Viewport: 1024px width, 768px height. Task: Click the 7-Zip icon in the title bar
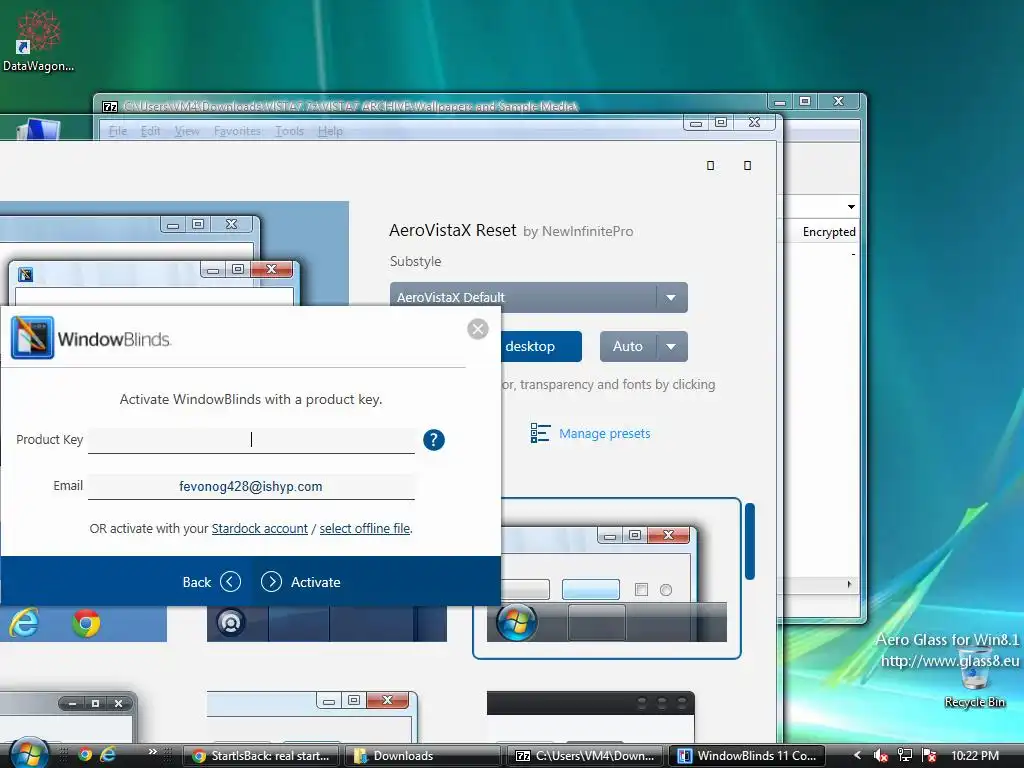click(110, 106)
